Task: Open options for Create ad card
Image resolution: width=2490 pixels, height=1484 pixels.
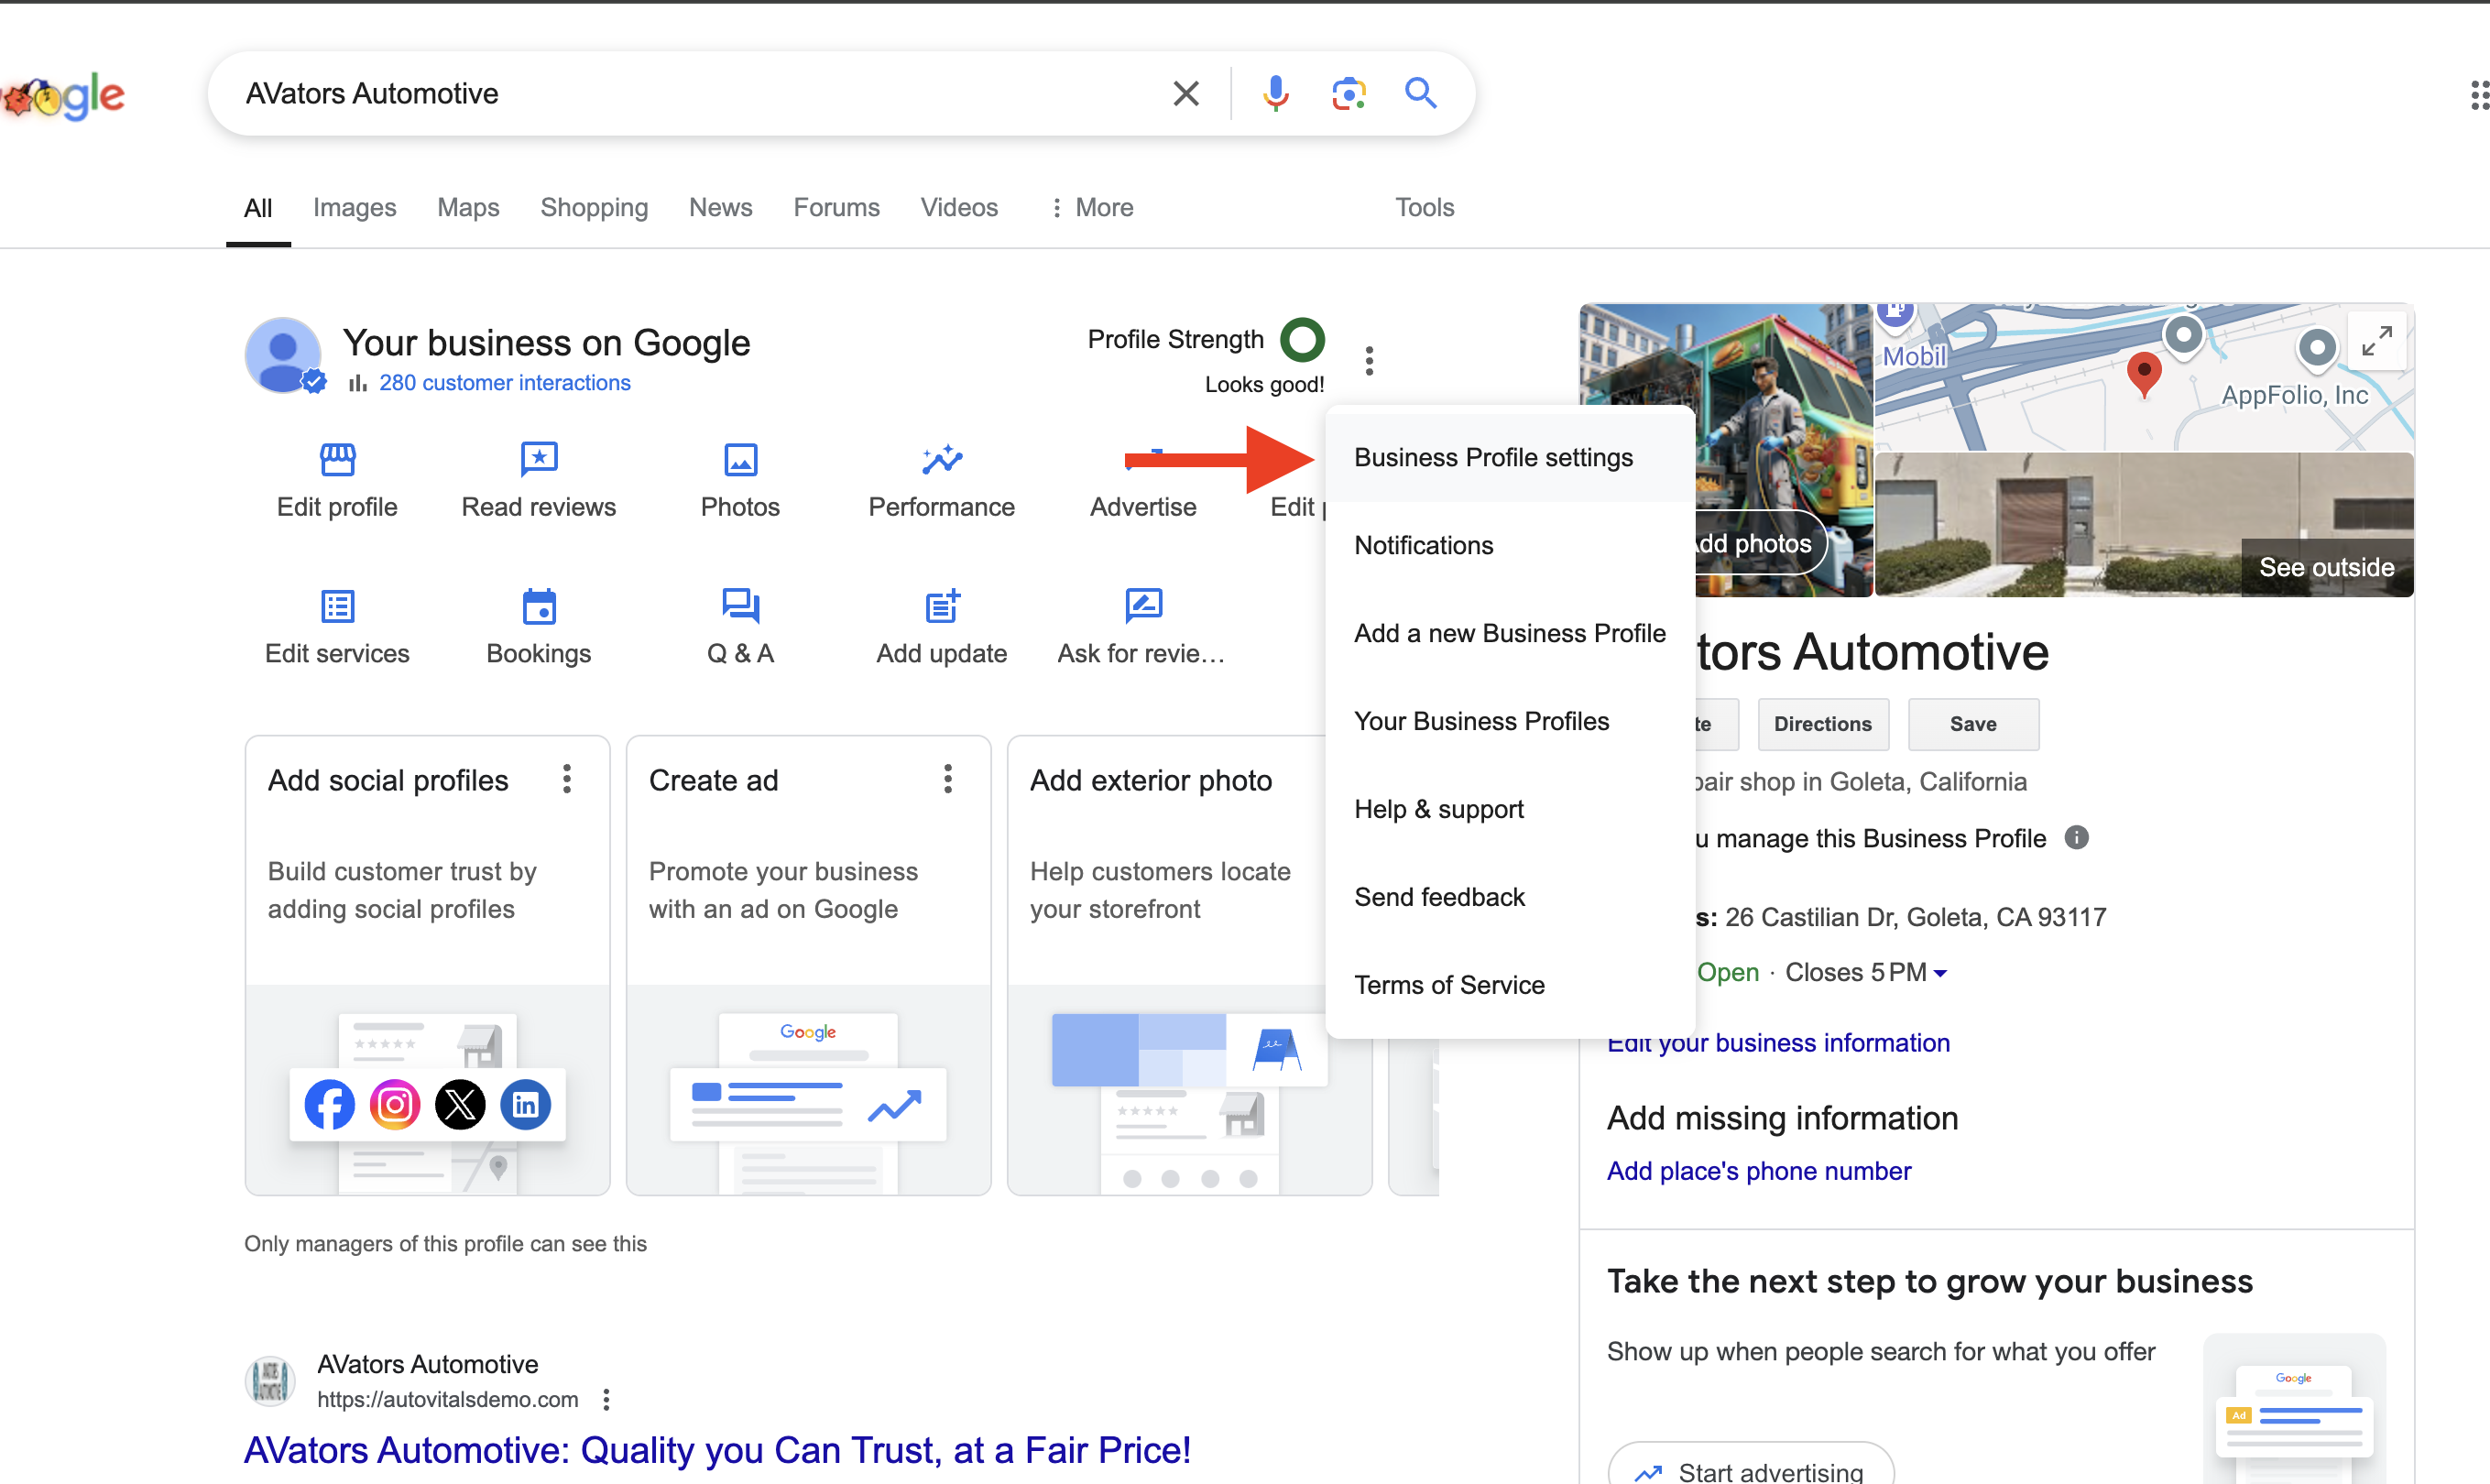Action: pyautogui.click(x=948, y=779)
